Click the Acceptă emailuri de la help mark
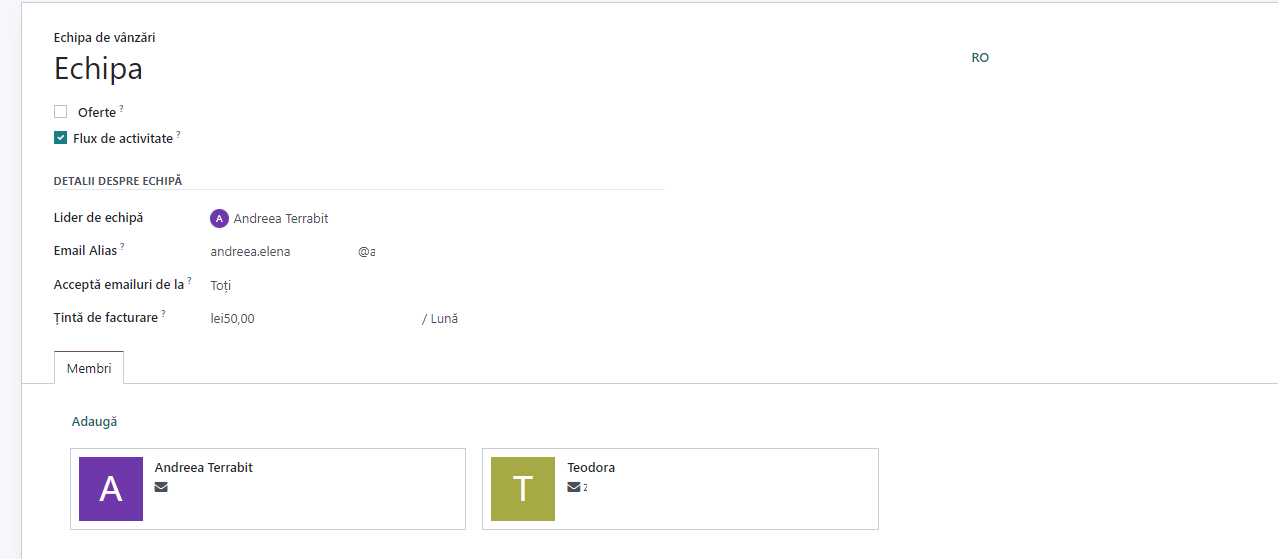Screen dimensions: 1278x559 pyautogui.click(x=189, y=280)
